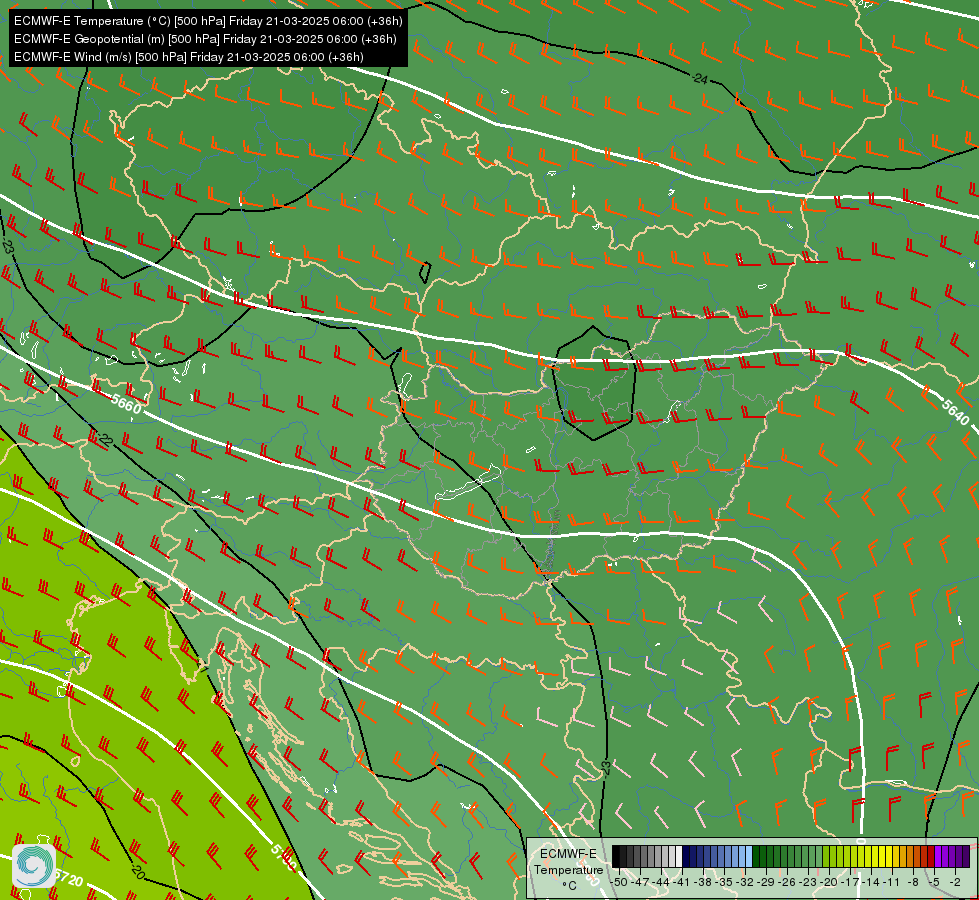The width and height of the screenshot is (979, 900).
Task: Click the -32 value on the legend scale
Action: tap(745, 882)
